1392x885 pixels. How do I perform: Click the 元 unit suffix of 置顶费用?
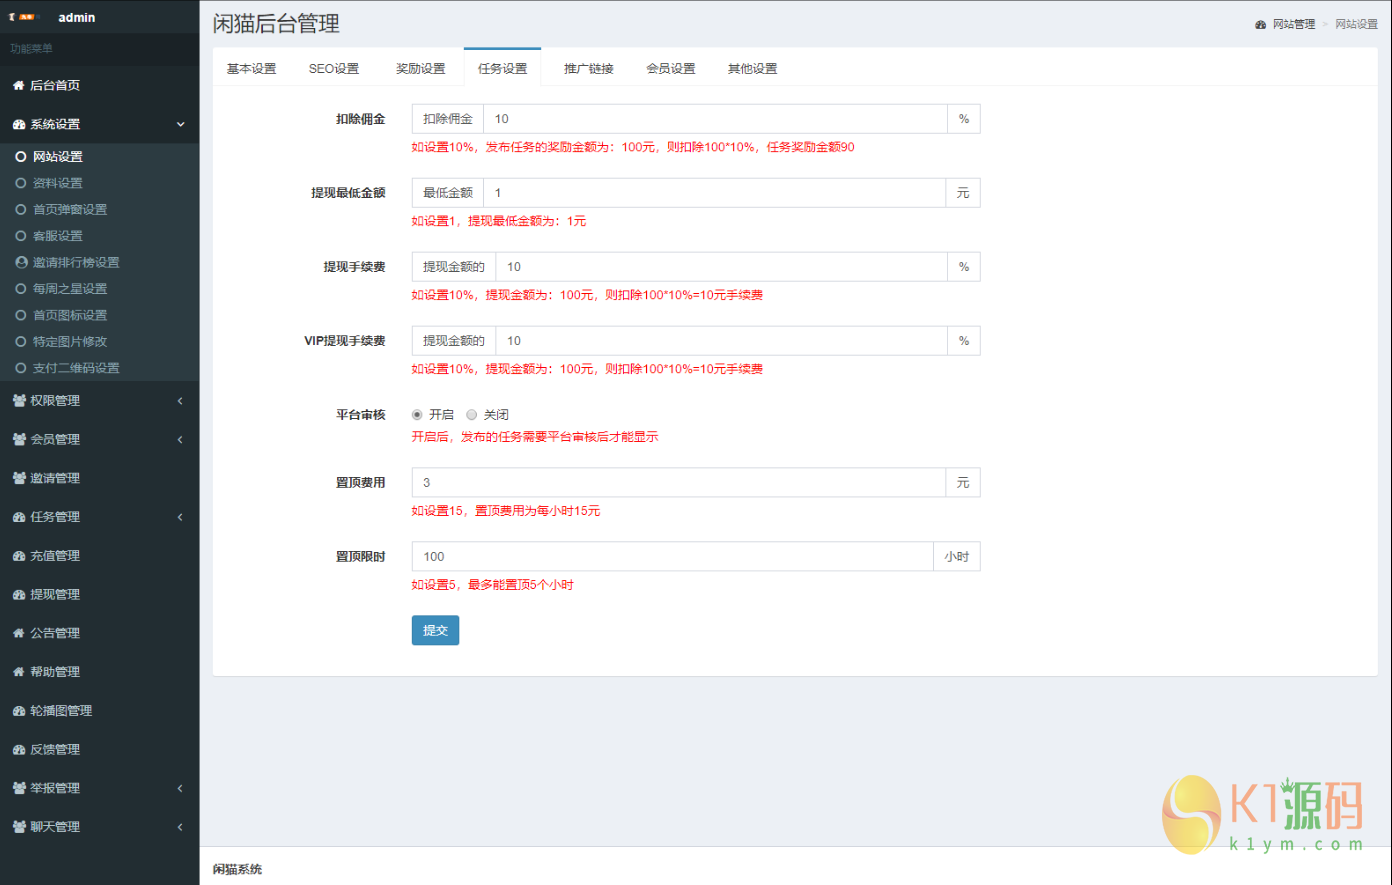[963, 483]
